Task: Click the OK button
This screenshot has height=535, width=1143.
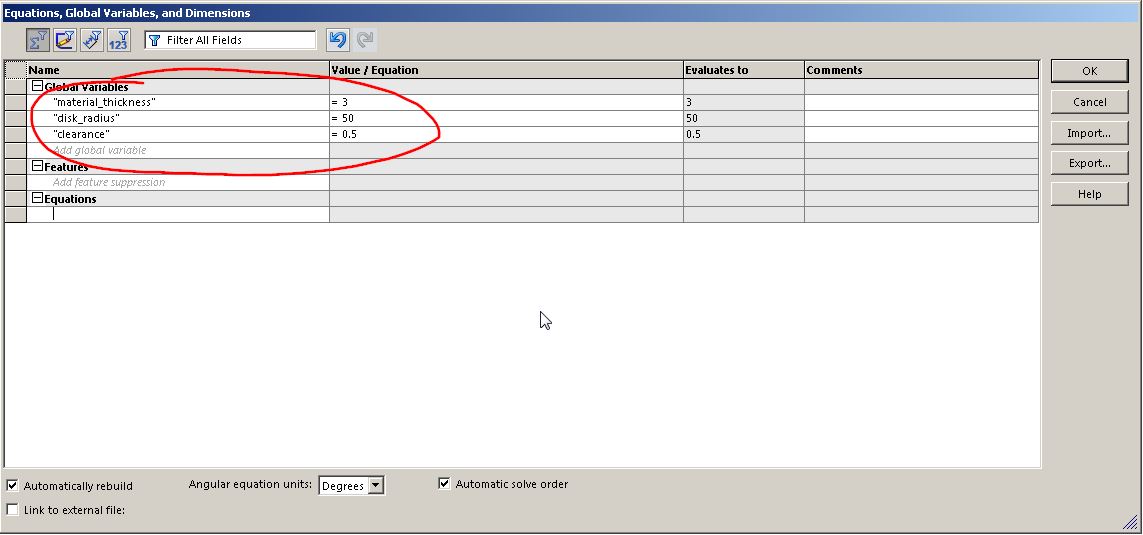Action: [x=1089, y=71]
